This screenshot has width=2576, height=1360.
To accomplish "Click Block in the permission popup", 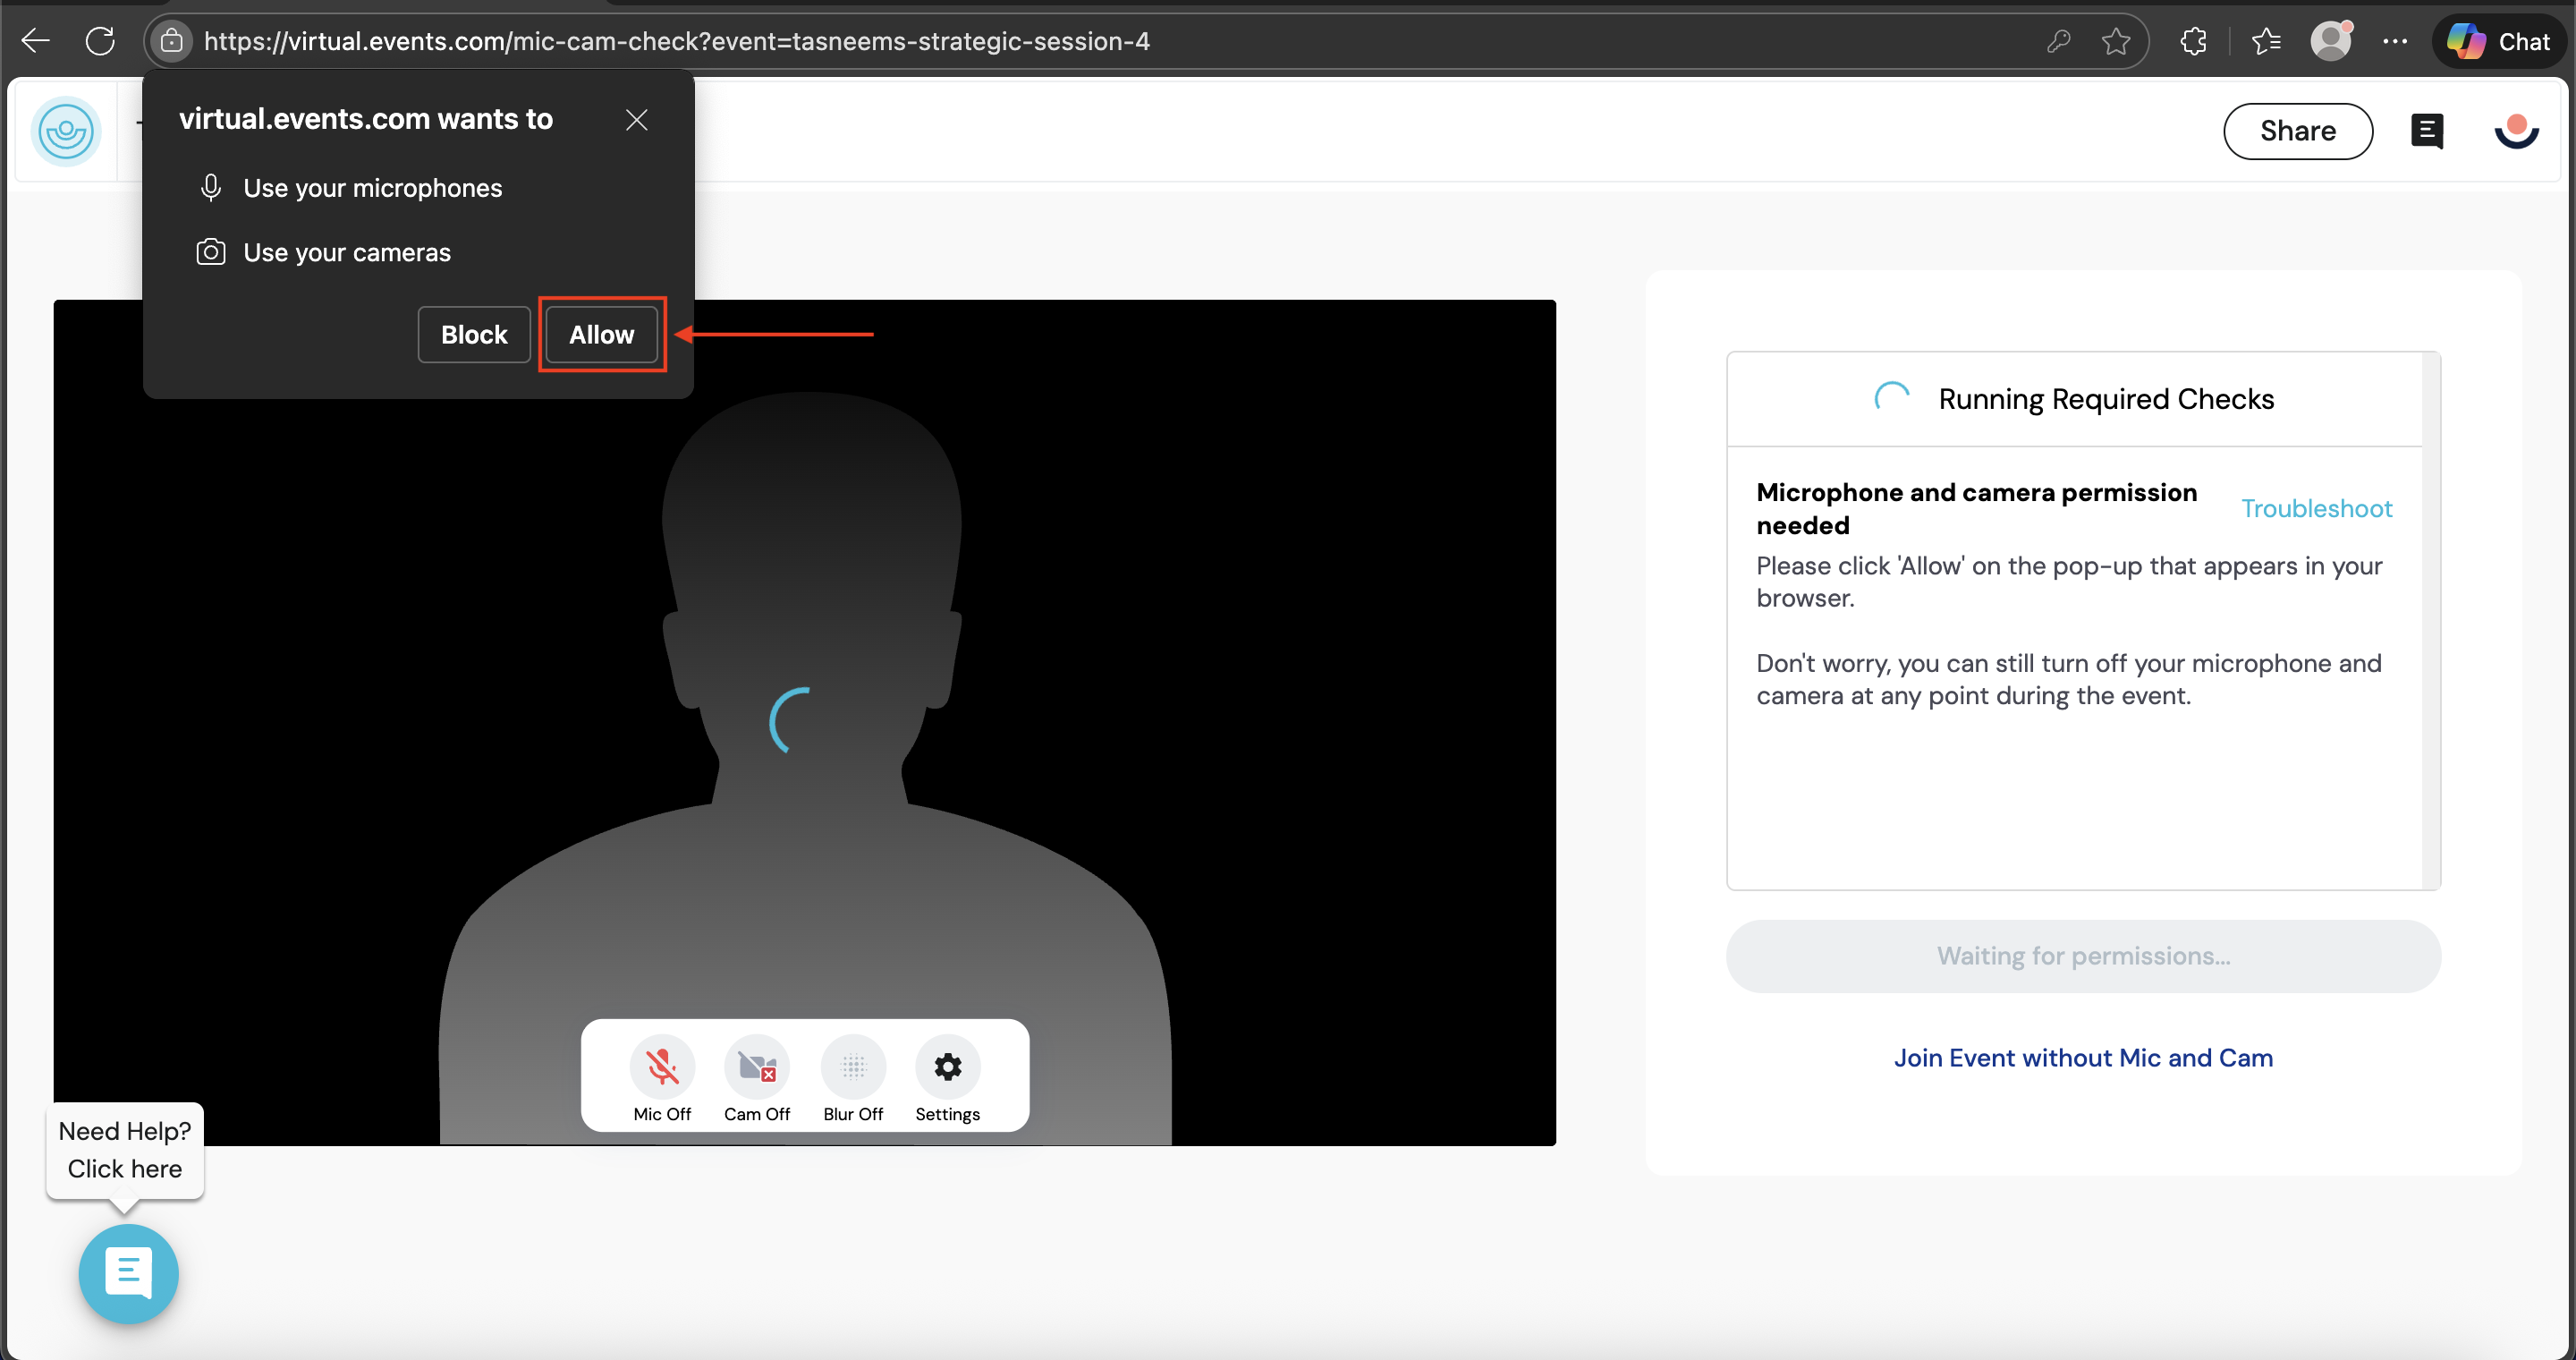I will [473, 334].
